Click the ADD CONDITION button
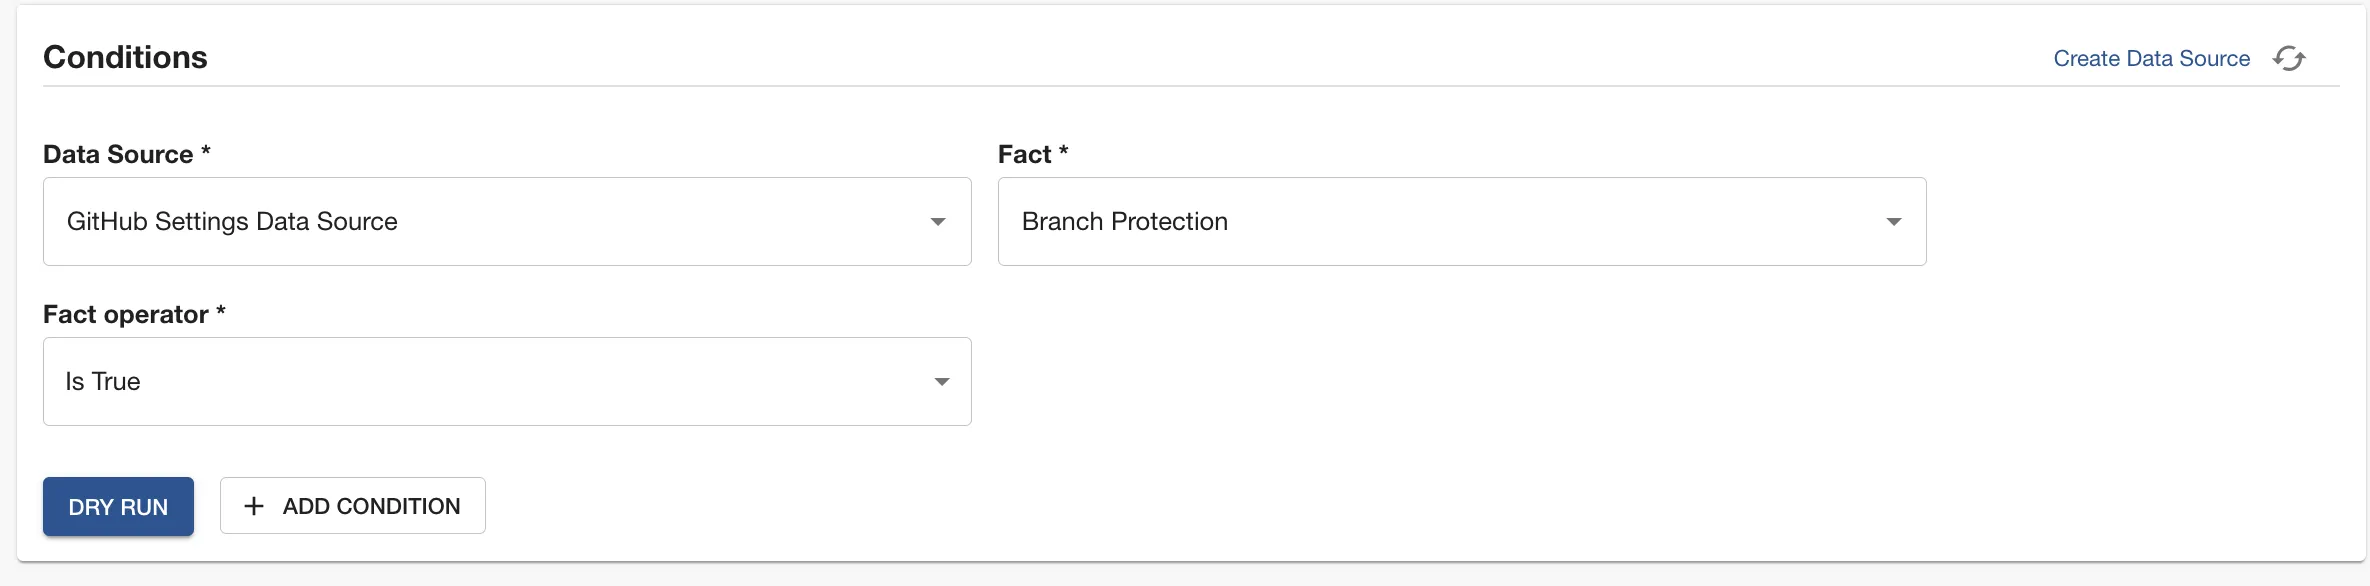The height and width of the screenshot is (586, 2370). pos(352,506)
